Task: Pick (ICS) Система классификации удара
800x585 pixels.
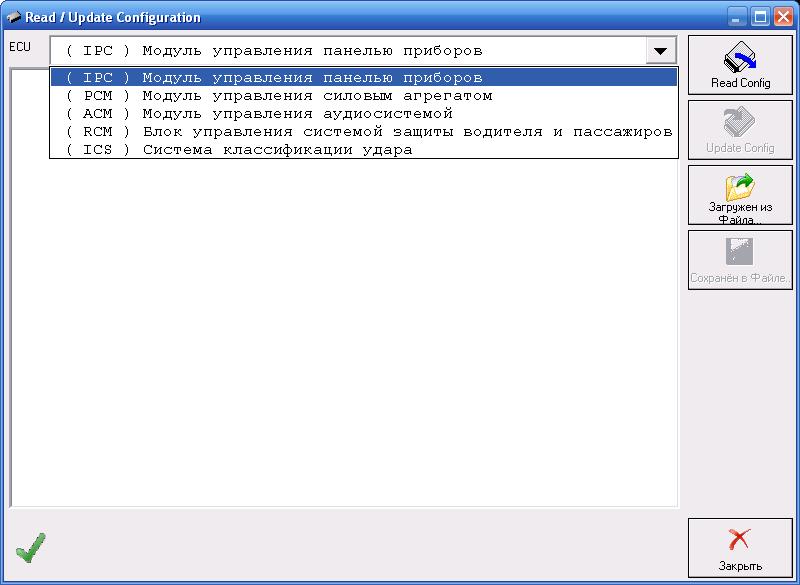Action: click(364, 149)
